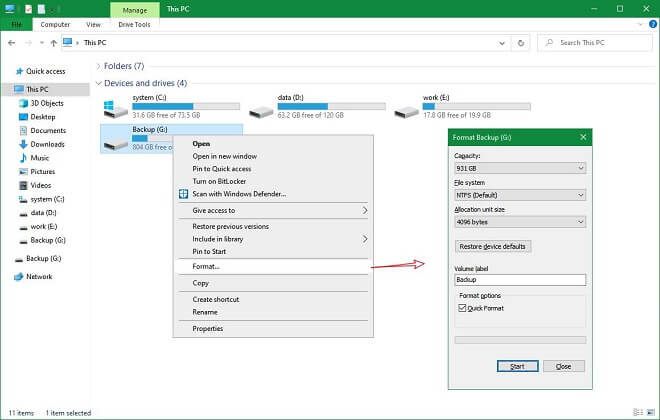Expand Give access to submenu
The image size is (660, 420).
[x=365, y=210]
